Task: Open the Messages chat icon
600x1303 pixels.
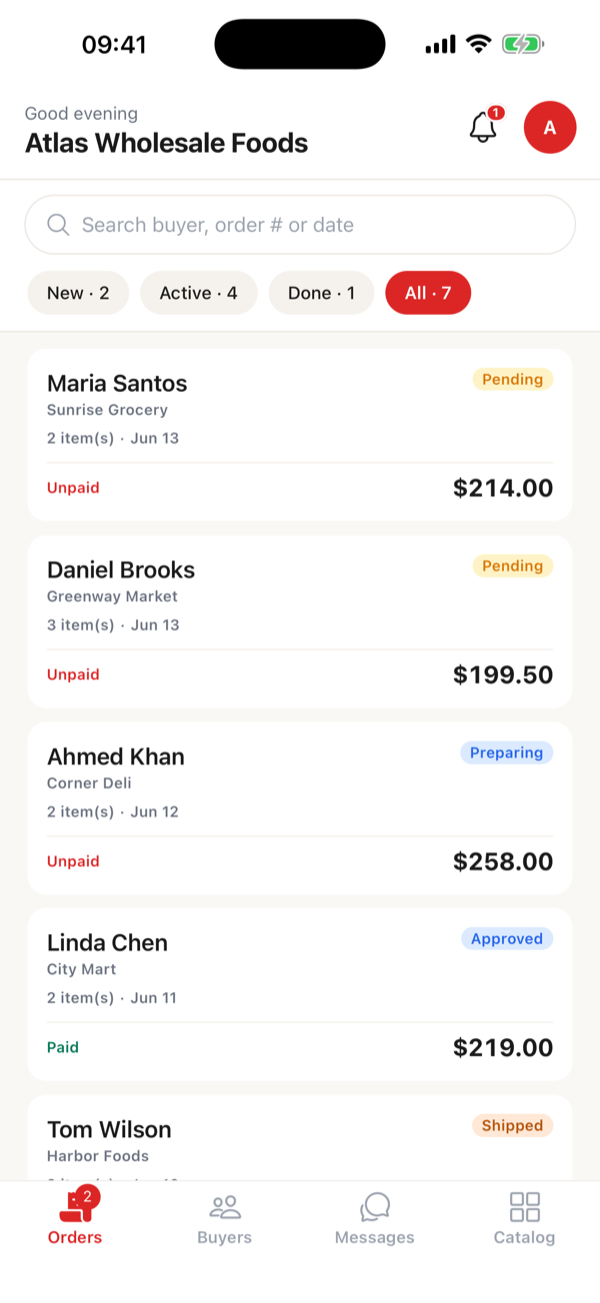Action: 374,1207
